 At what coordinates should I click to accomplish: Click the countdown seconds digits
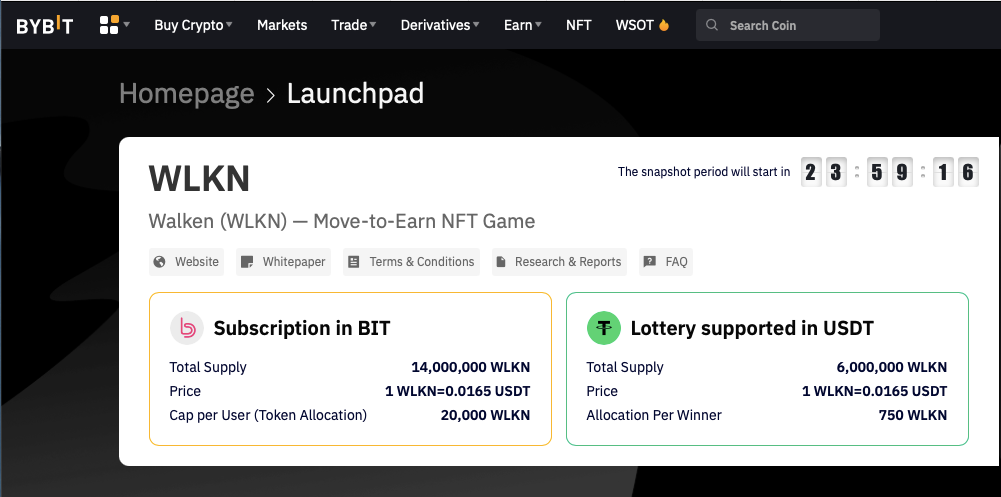(956, 172)
